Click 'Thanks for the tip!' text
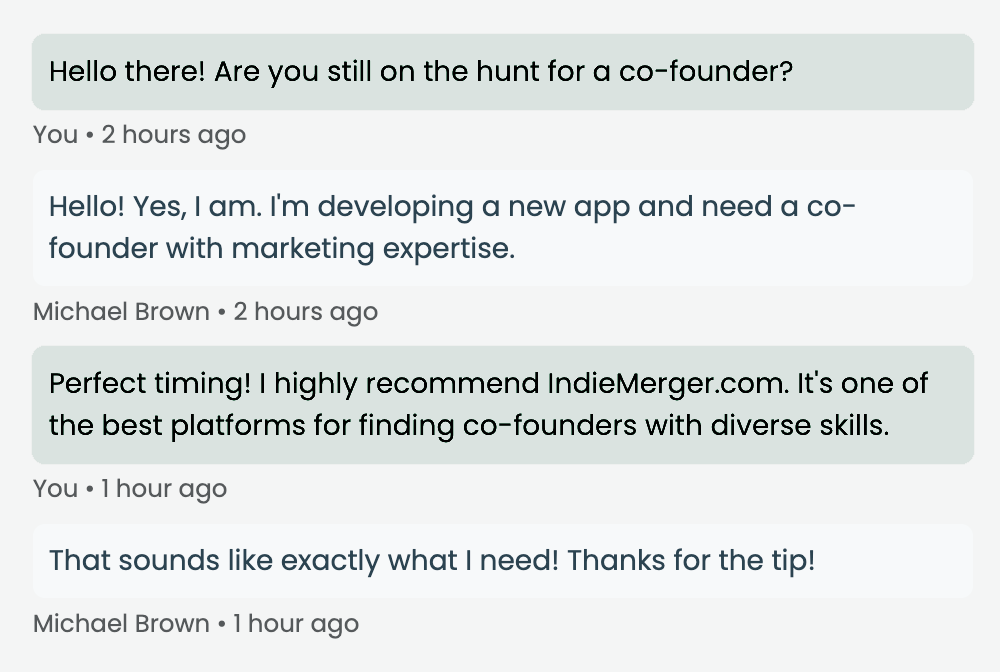Viewport: 1000px width, 672px height. pyautogui.click(x=691, y=560)
